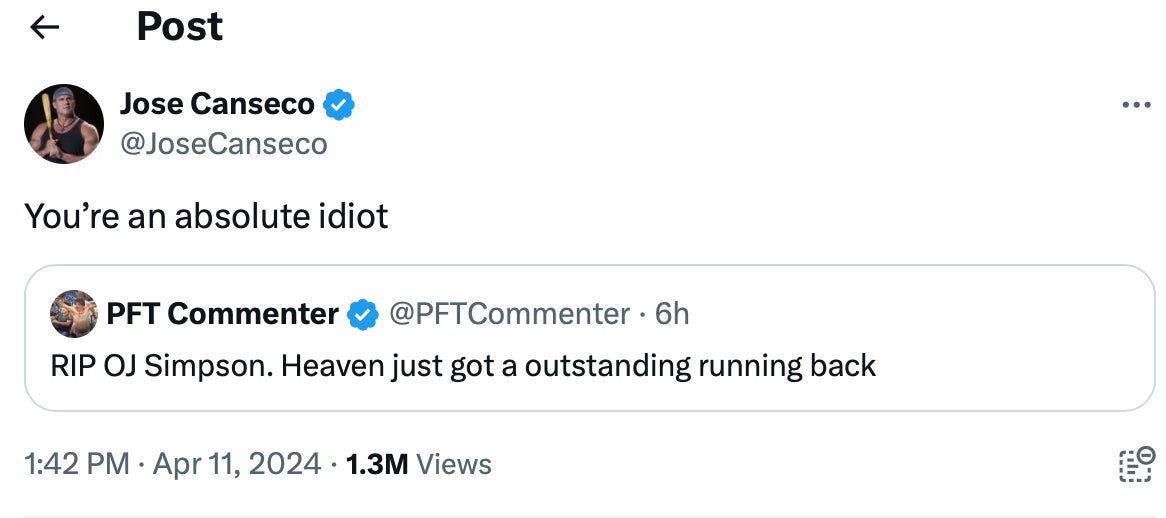The height and width of the screenshot is (518, 1166).
Task: Click the word Views beside the count
Action: [453, 464]
